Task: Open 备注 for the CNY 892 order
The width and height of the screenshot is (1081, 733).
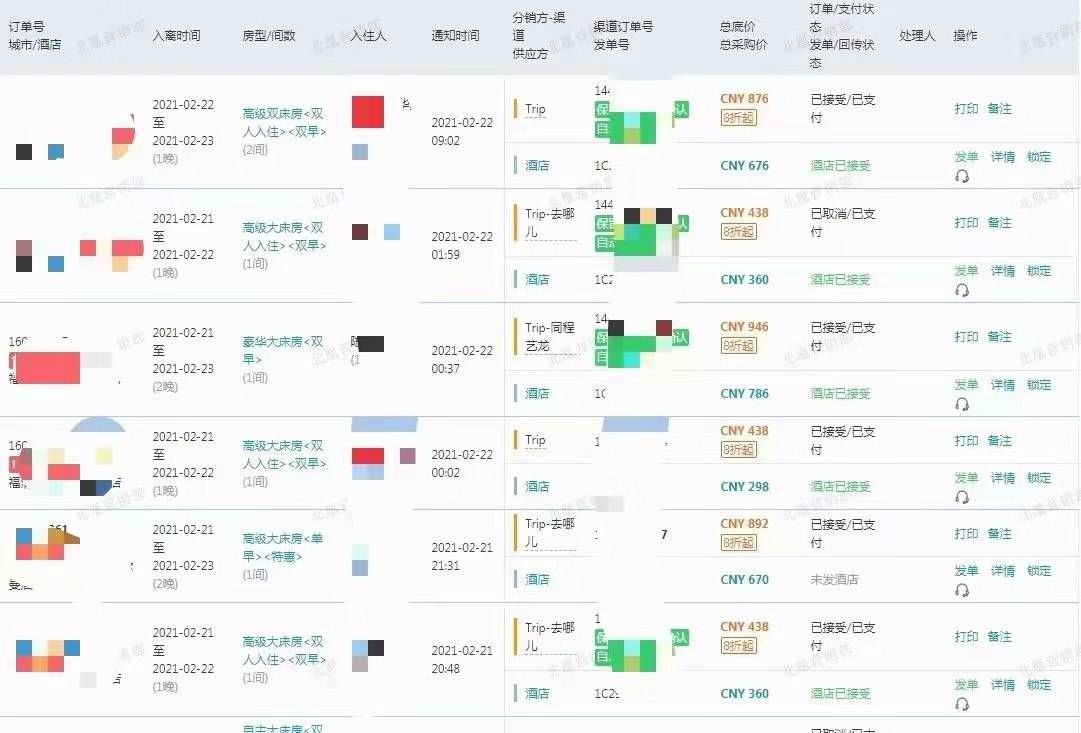Action: coord(999,534)
